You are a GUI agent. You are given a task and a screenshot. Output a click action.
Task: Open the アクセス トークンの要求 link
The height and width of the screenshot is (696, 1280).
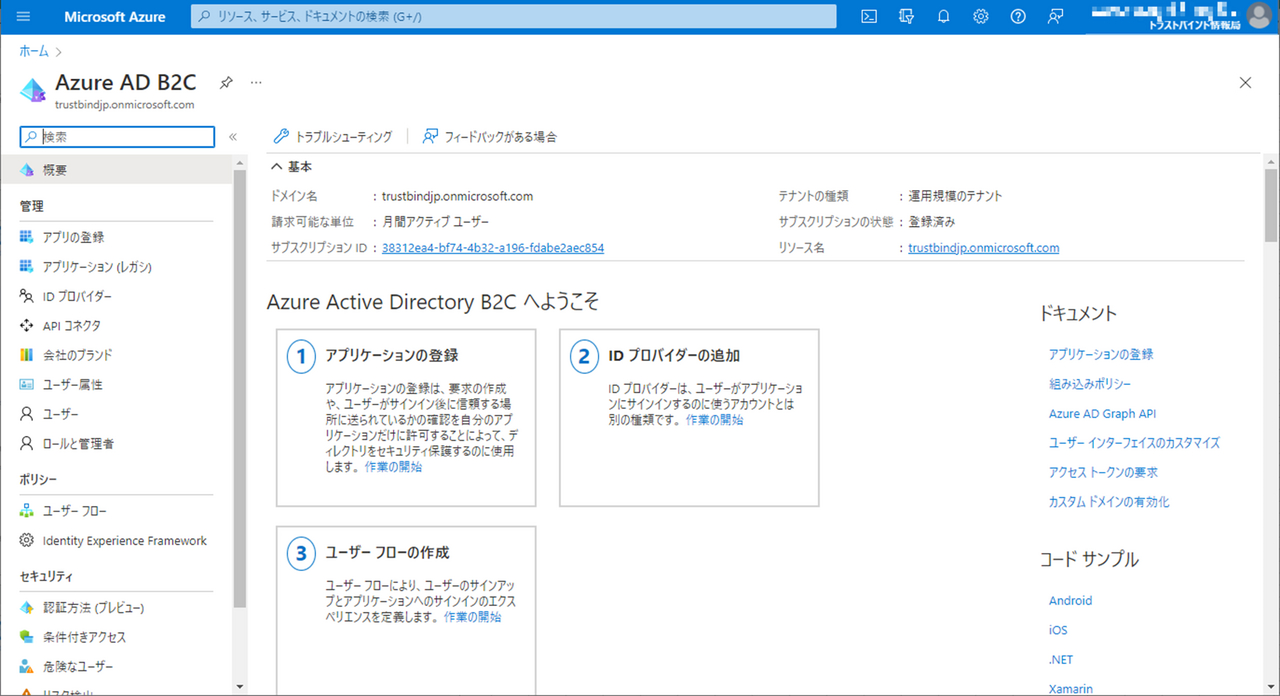[1103, 472]
